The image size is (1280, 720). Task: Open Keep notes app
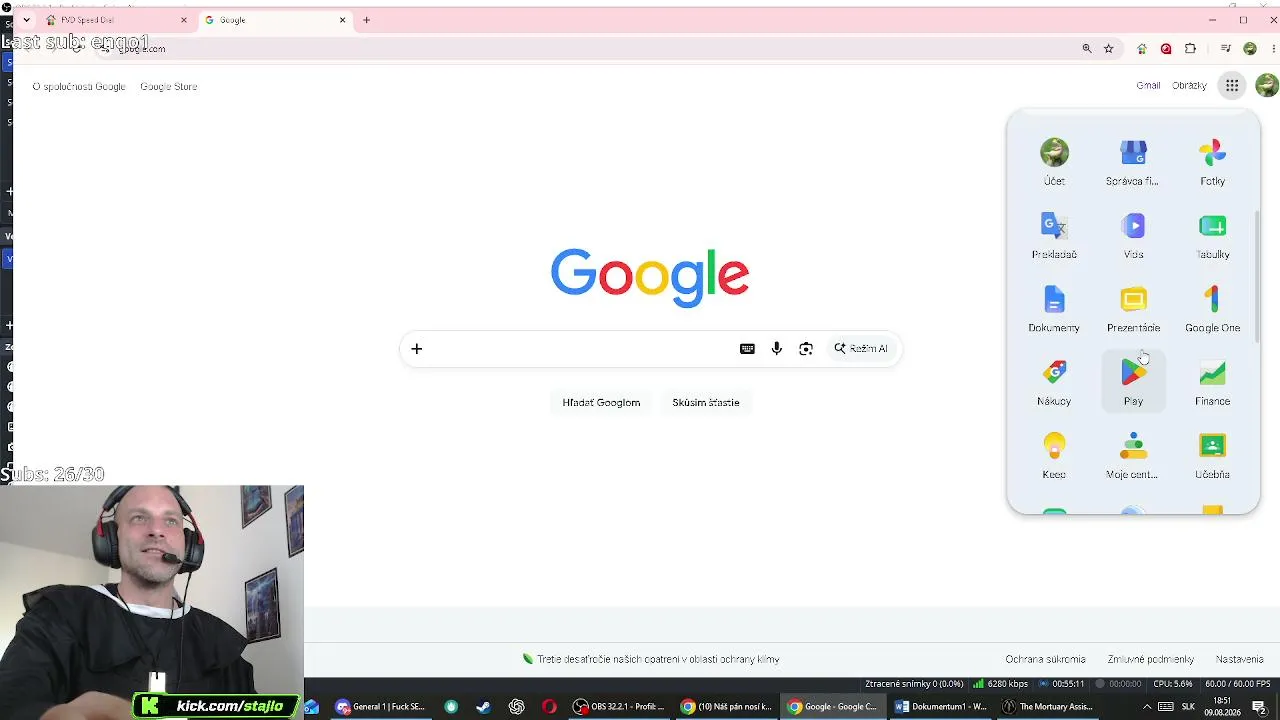1054,455
